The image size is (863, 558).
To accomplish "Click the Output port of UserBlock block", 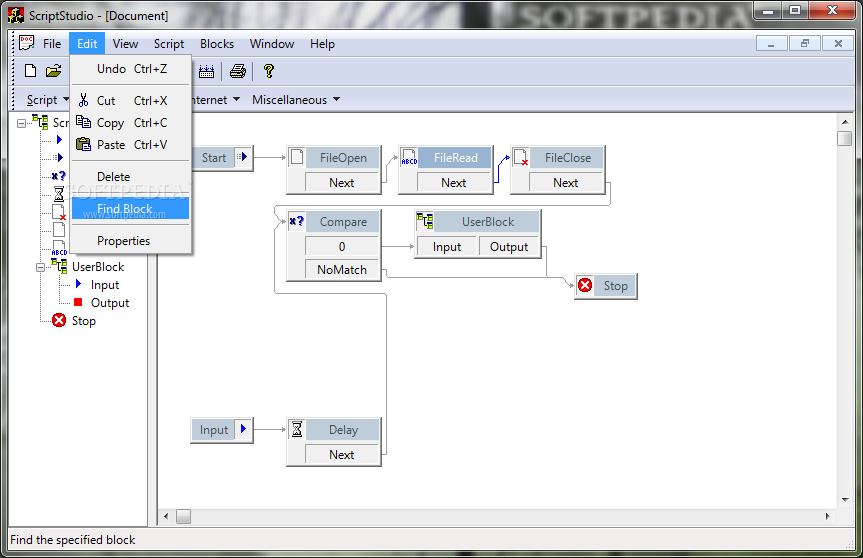I will [509, 247].
